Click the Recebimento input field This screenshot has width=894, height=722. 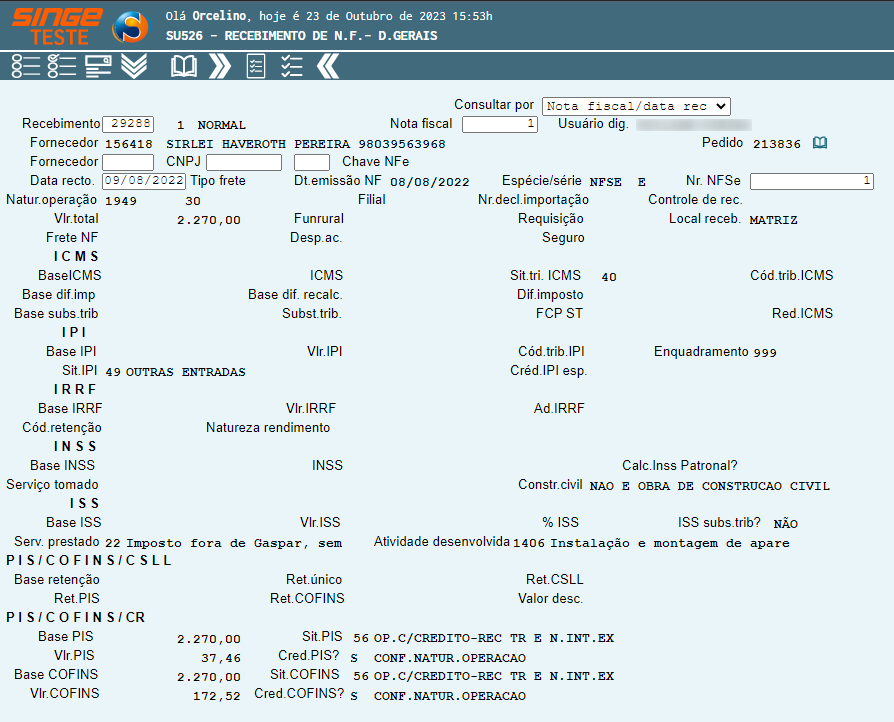pyautogui.click(x=128, y=124)
